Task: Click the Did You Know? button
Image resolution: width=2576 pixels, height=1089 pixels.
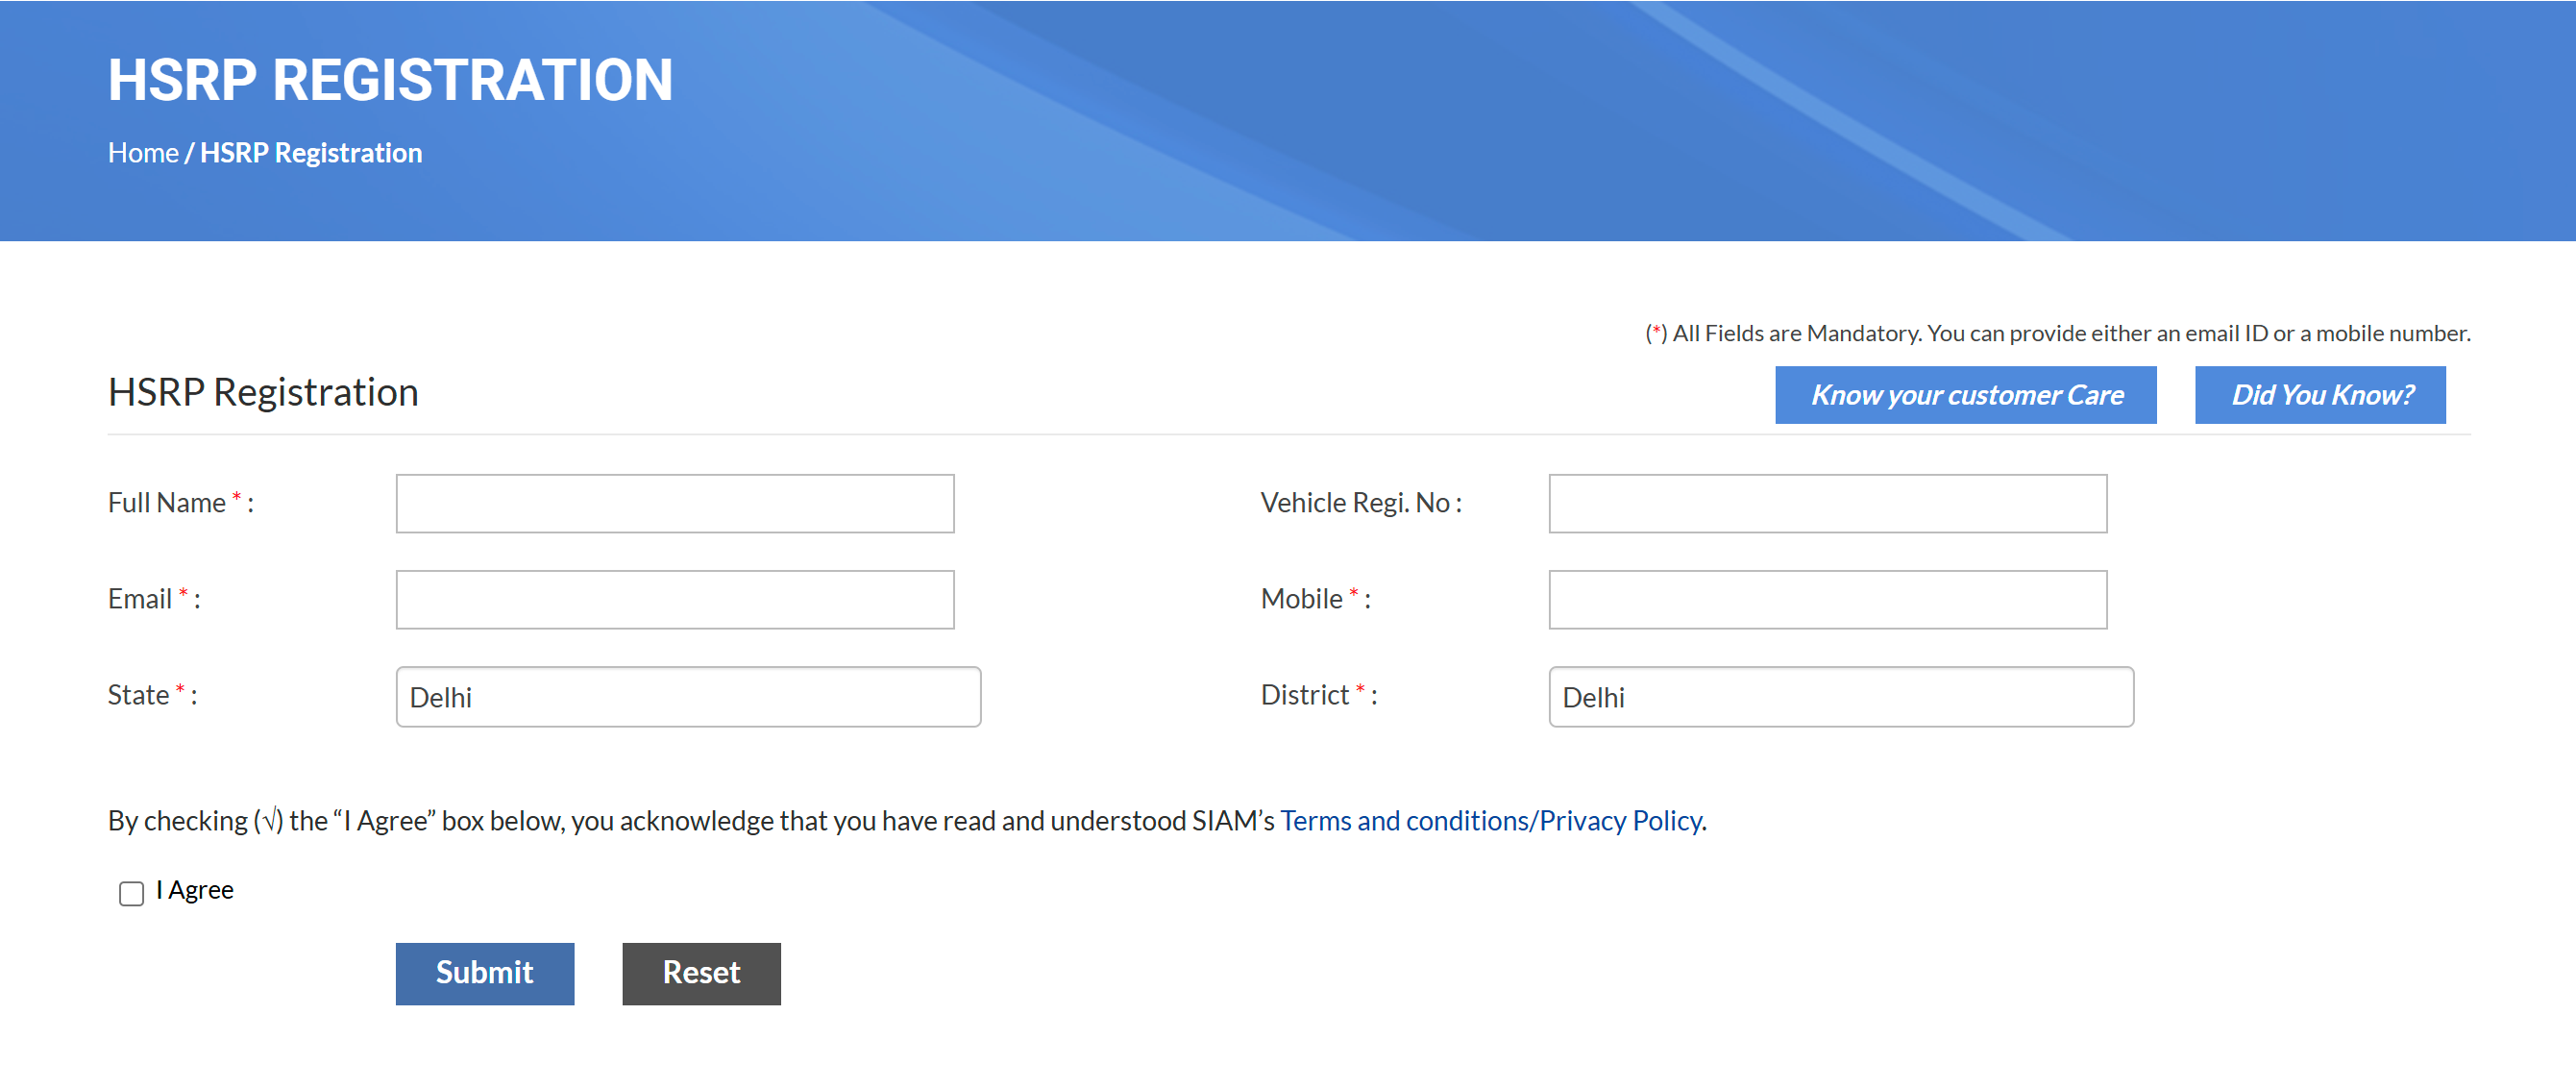Action: 2320,394
